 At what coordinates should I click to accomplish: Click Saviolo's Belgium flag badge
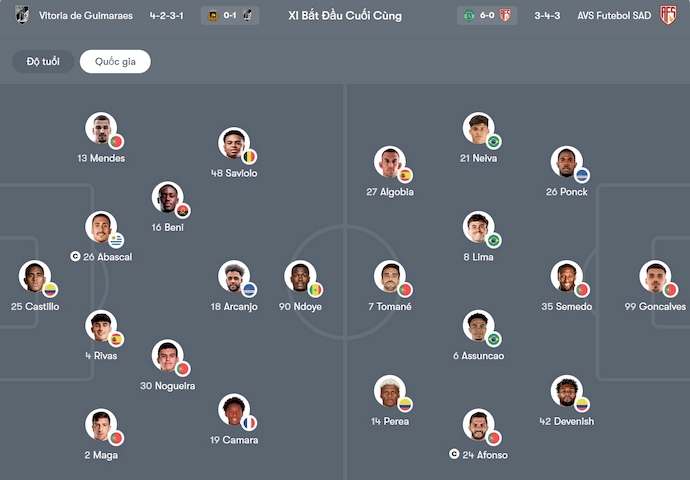[249, 157]
